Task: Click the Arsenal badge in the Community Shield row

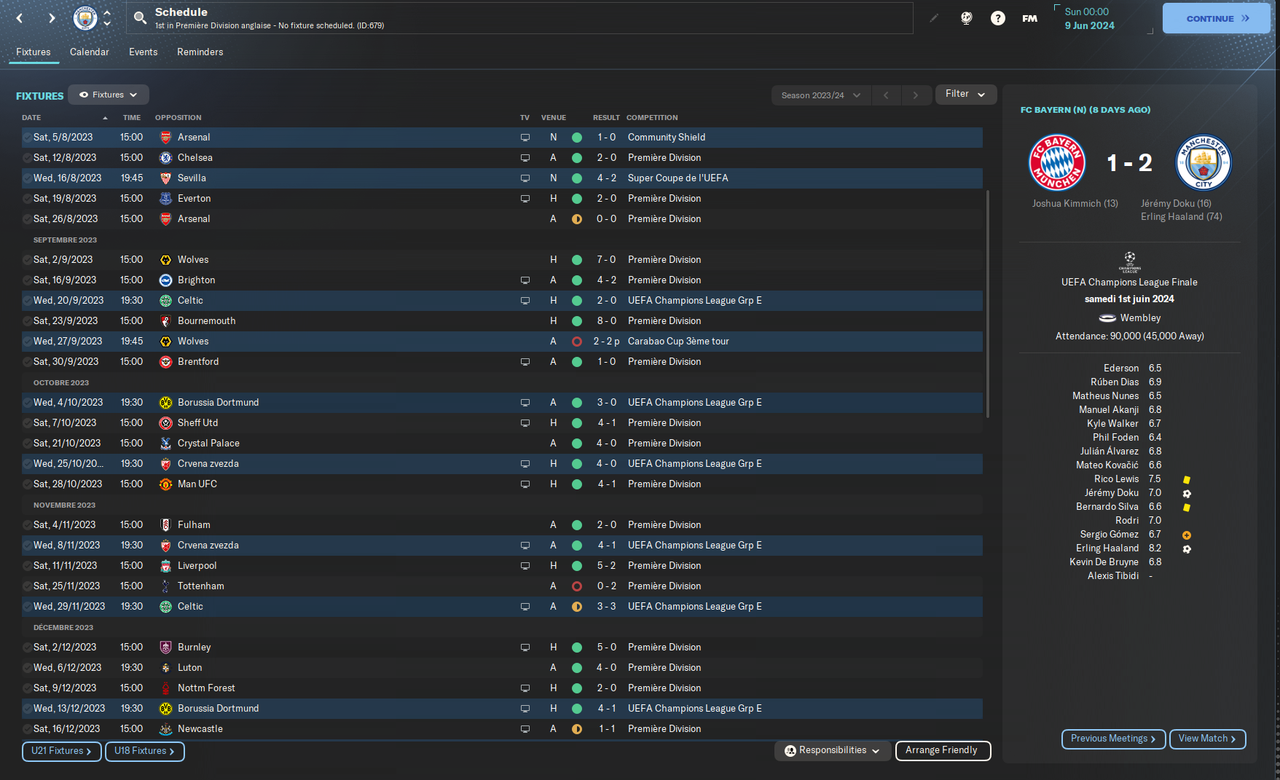Action: (x=166, y=137)
